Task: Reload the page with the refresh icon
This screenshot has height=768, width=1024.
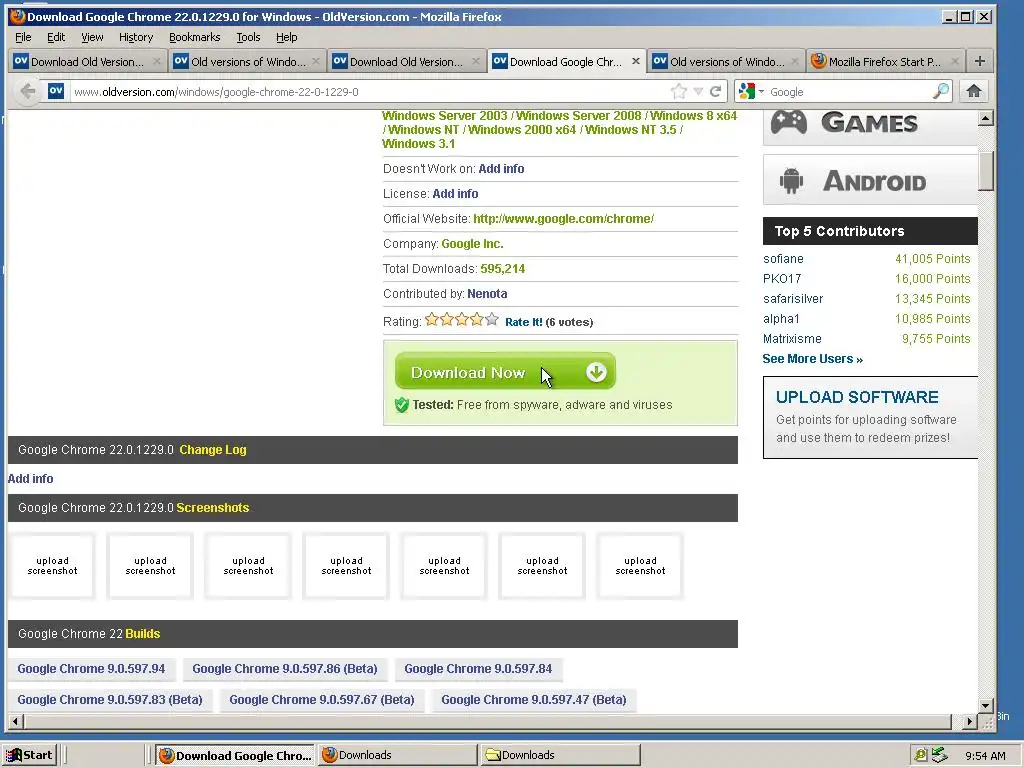Action: 716,91
